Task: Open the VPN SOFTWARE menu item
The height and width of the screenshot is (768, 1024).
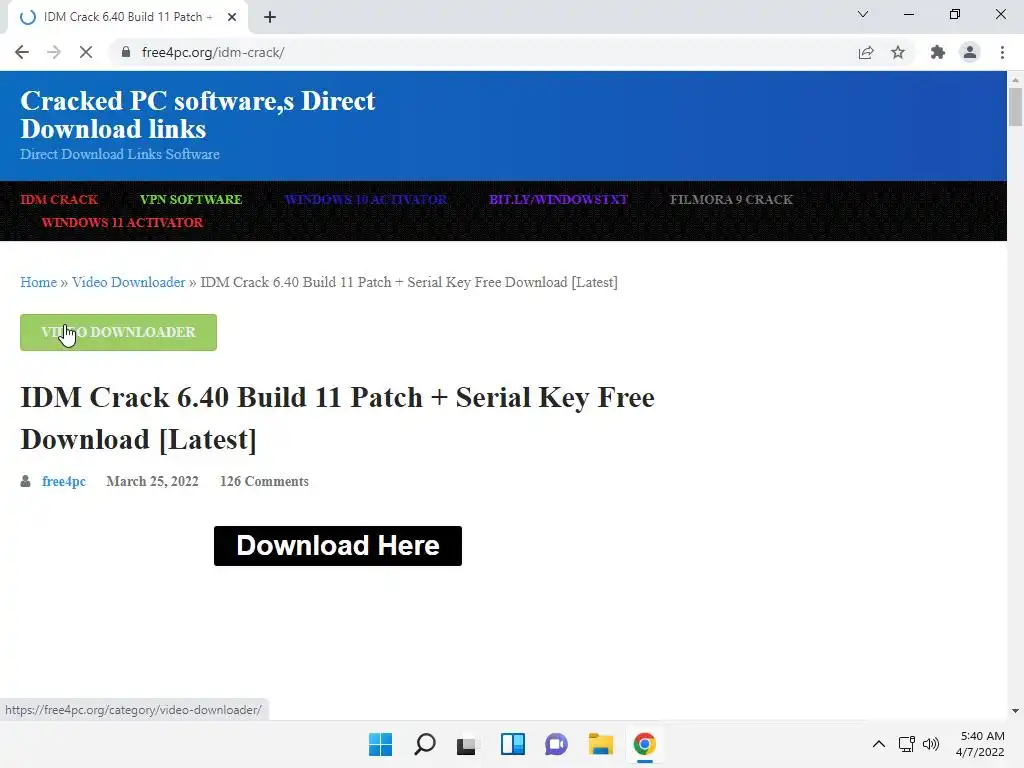Action: pyautogui.click(x=191, y=199)
